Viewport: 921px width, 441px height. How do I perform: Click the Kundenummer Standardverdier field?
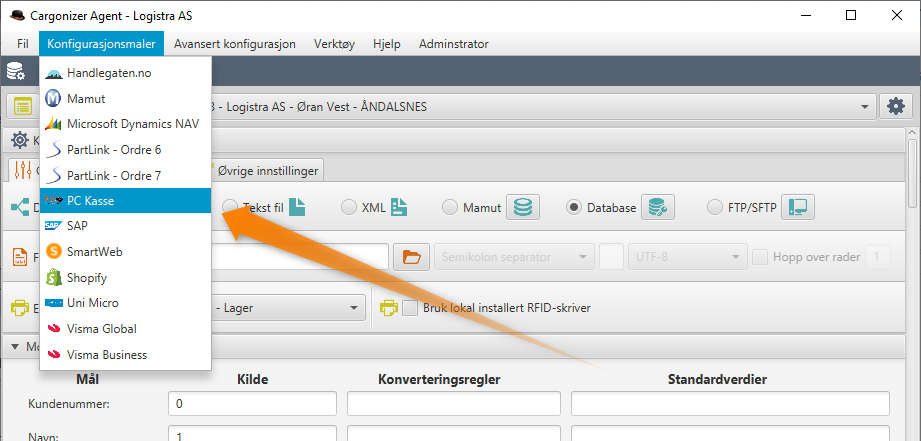point(730,404)
